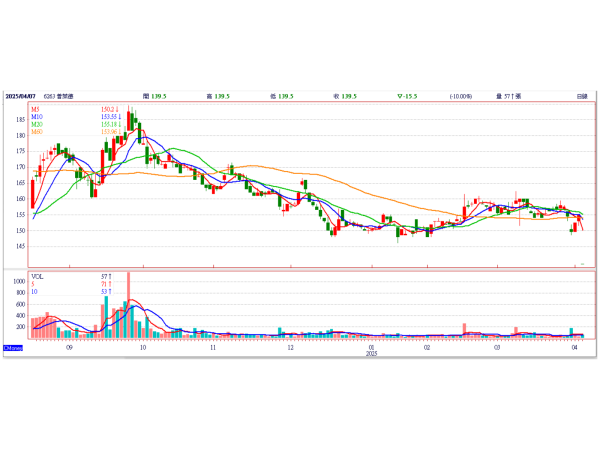600x450 pixels.
Task: Click the closing price 收 139.5
Action: [x=345, y=96]
